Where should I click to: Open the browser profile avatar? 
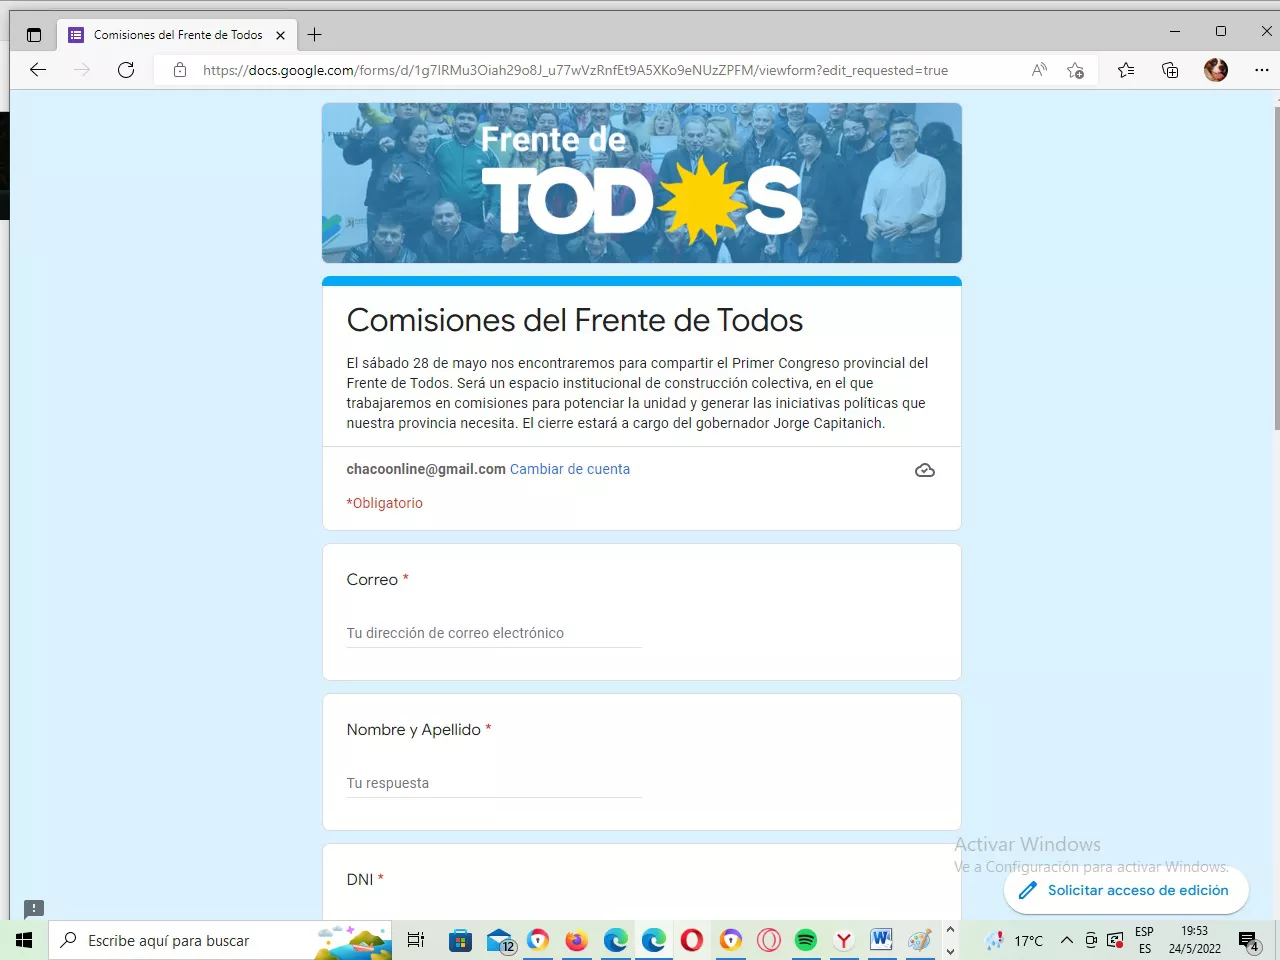pyautogui.click(x=1216, y=70)
